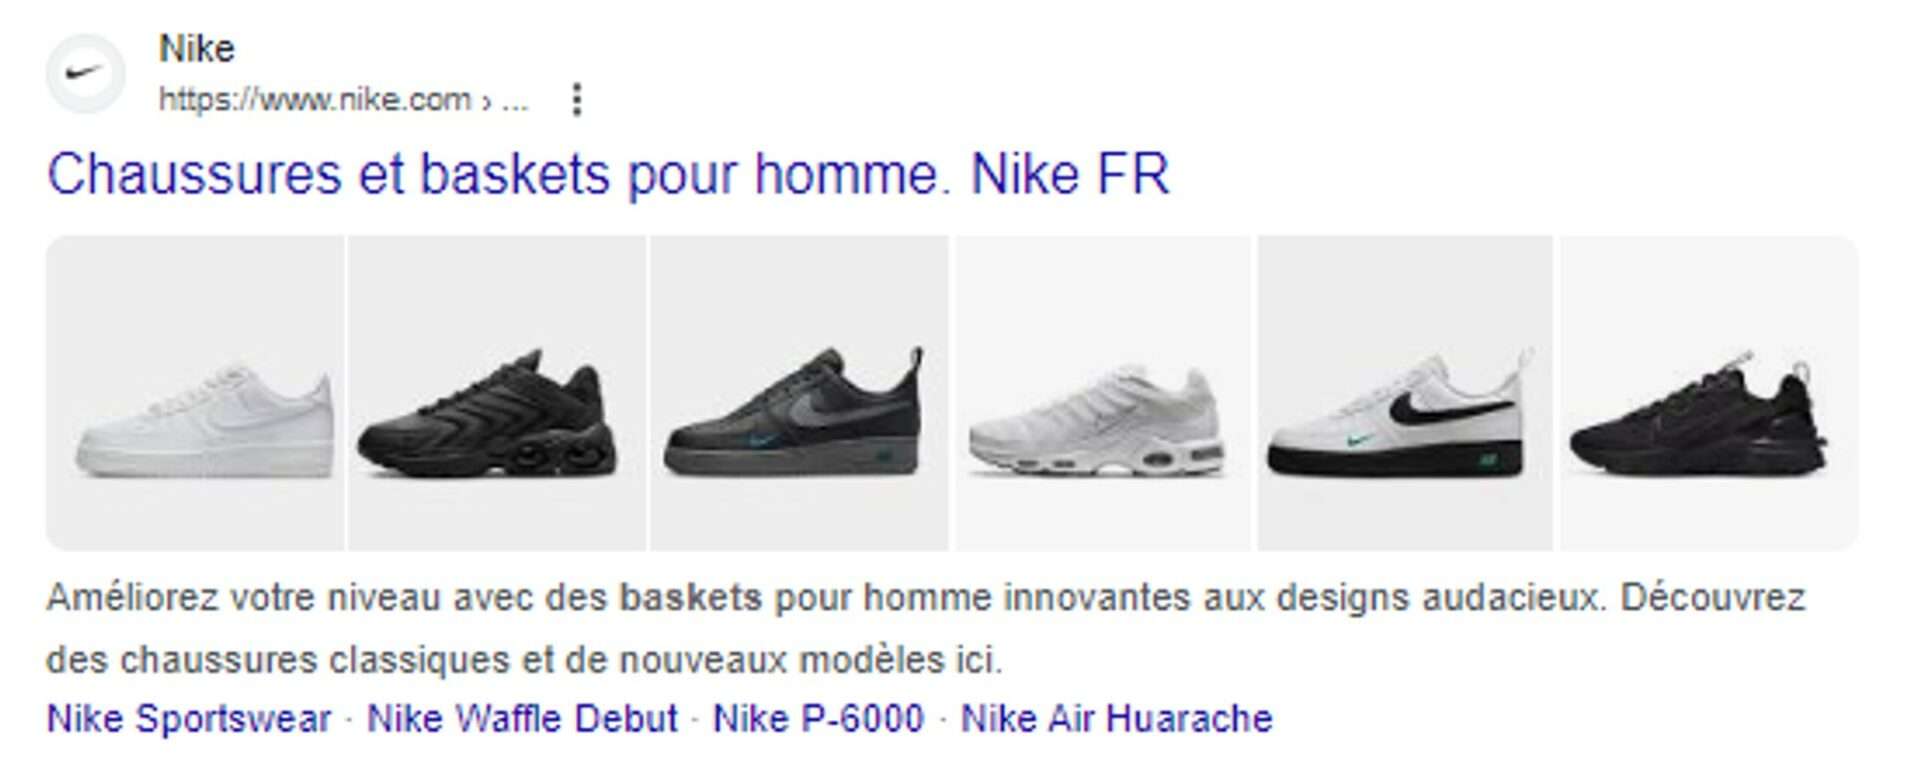Screen dimensions: 1920x763
Task: Go to the Nike P-6000 sitelink
Action: [x=818, y=719]
